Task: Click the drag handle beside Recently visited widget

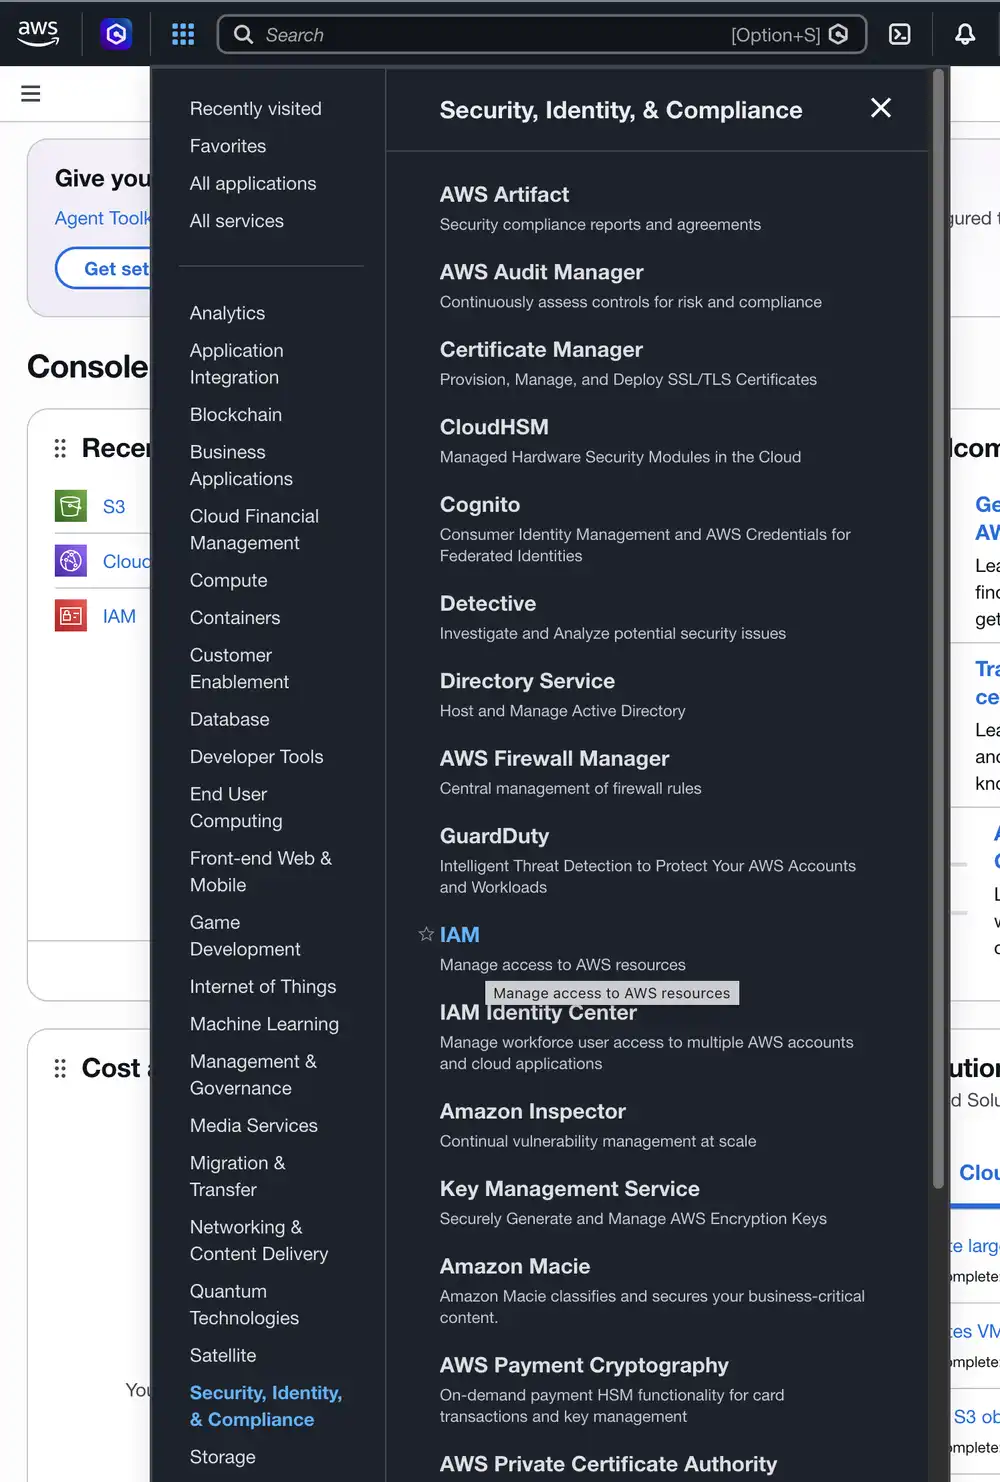Action: click(60, 448)
